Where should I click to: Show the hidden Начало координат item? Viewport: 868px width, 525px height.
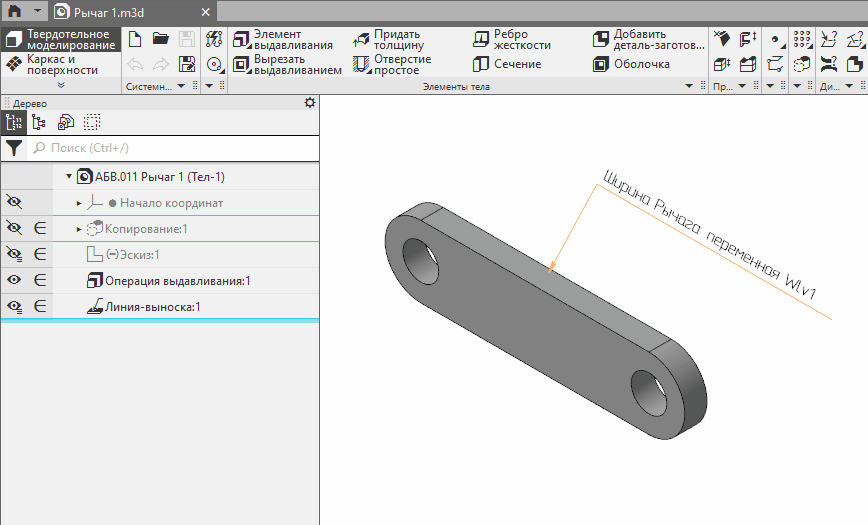click(x=14, y=203)
